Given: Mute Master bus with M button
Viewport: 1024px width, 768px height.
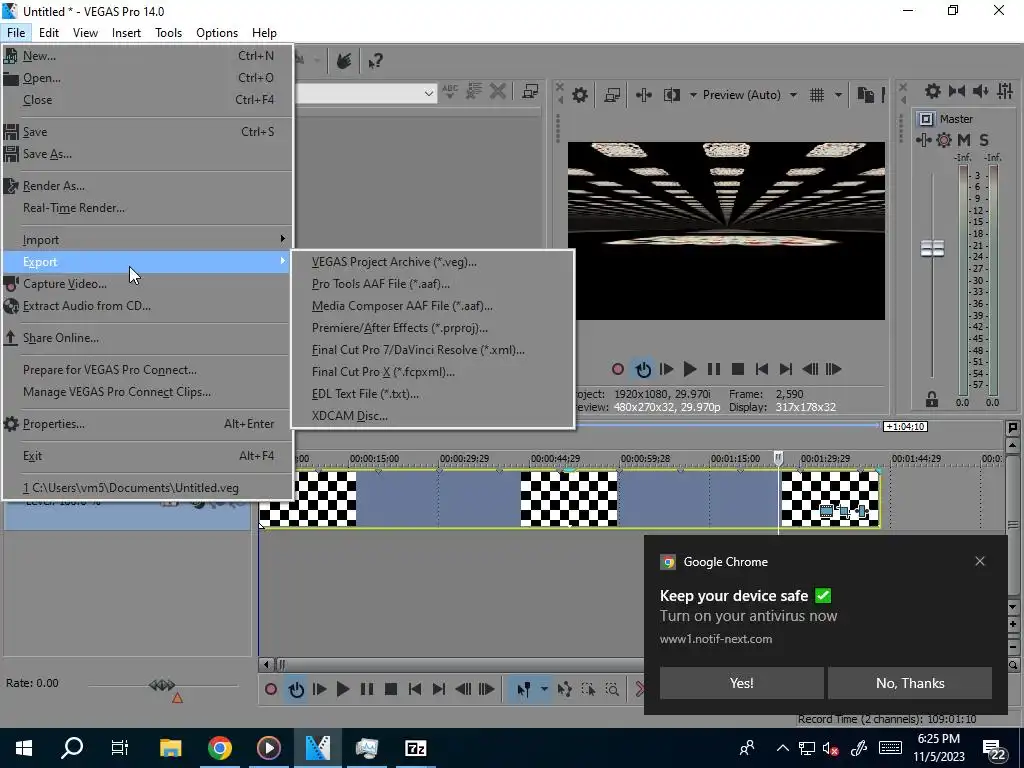Looking at the screenshot, I should coord(964,140).
